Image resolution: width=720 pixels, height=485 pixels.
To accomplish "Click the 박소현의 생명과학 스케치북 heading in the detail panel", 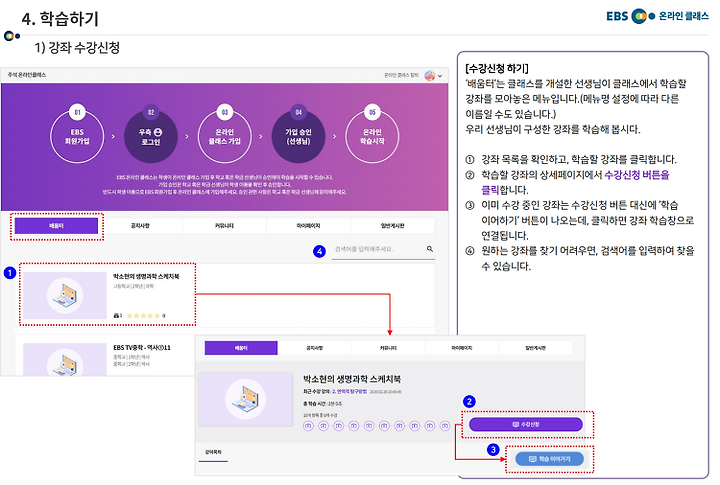I will click(x=352, y=379).
